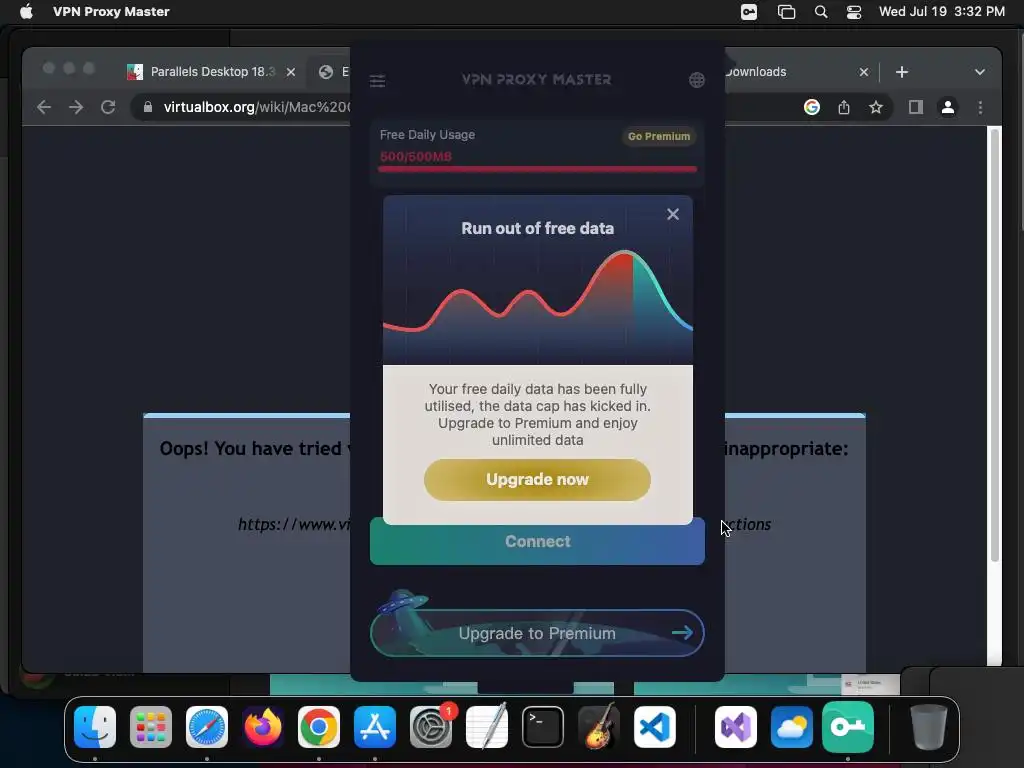Open the server location globe icon
This screenshot has width=1024, height=768.
click(697, 80)
